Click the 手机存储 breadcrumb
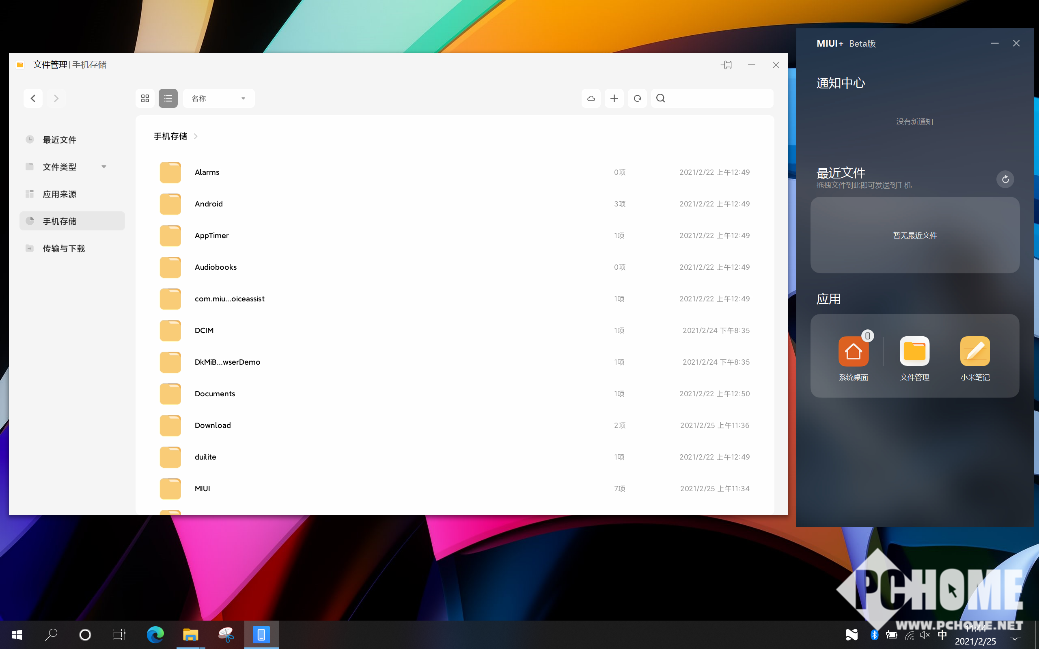This screenshot has width=1039, height=649. tap(170, 136)
